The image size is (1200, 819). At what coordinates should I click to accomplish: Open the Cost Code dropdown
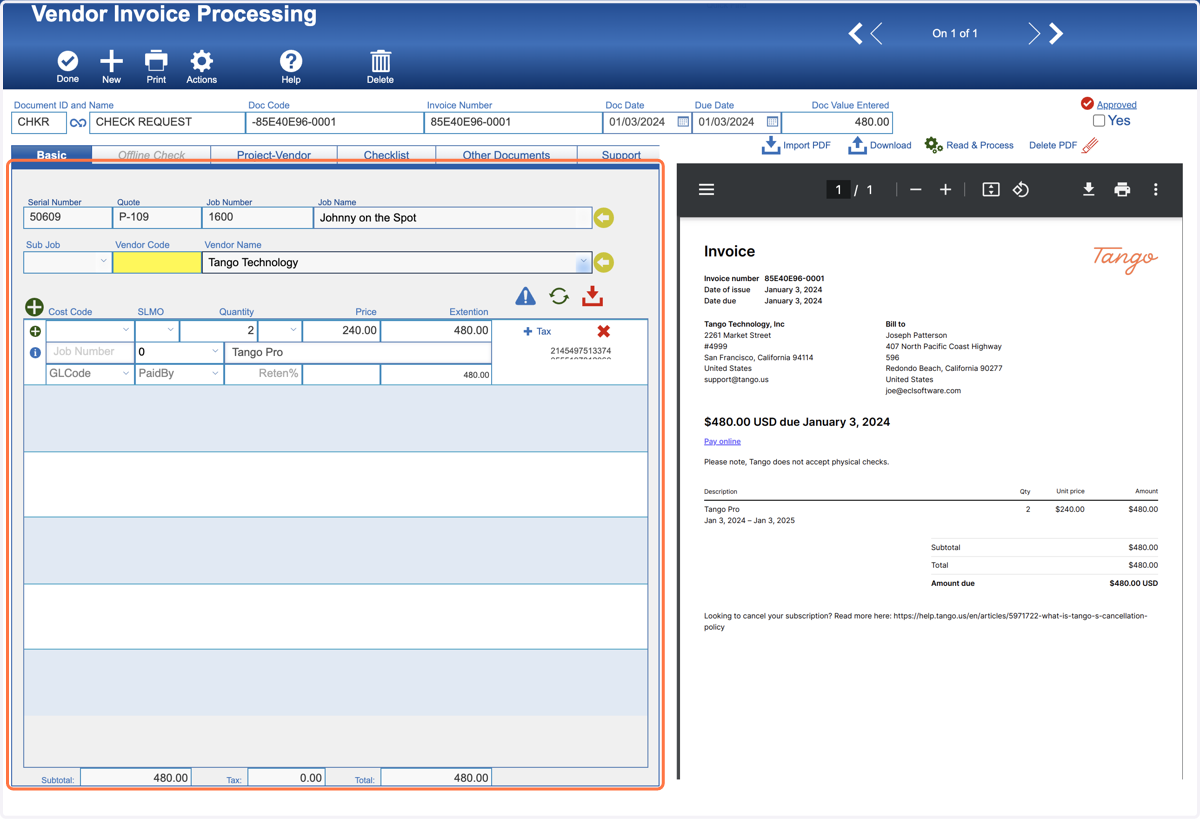click(x=90, y=330)
